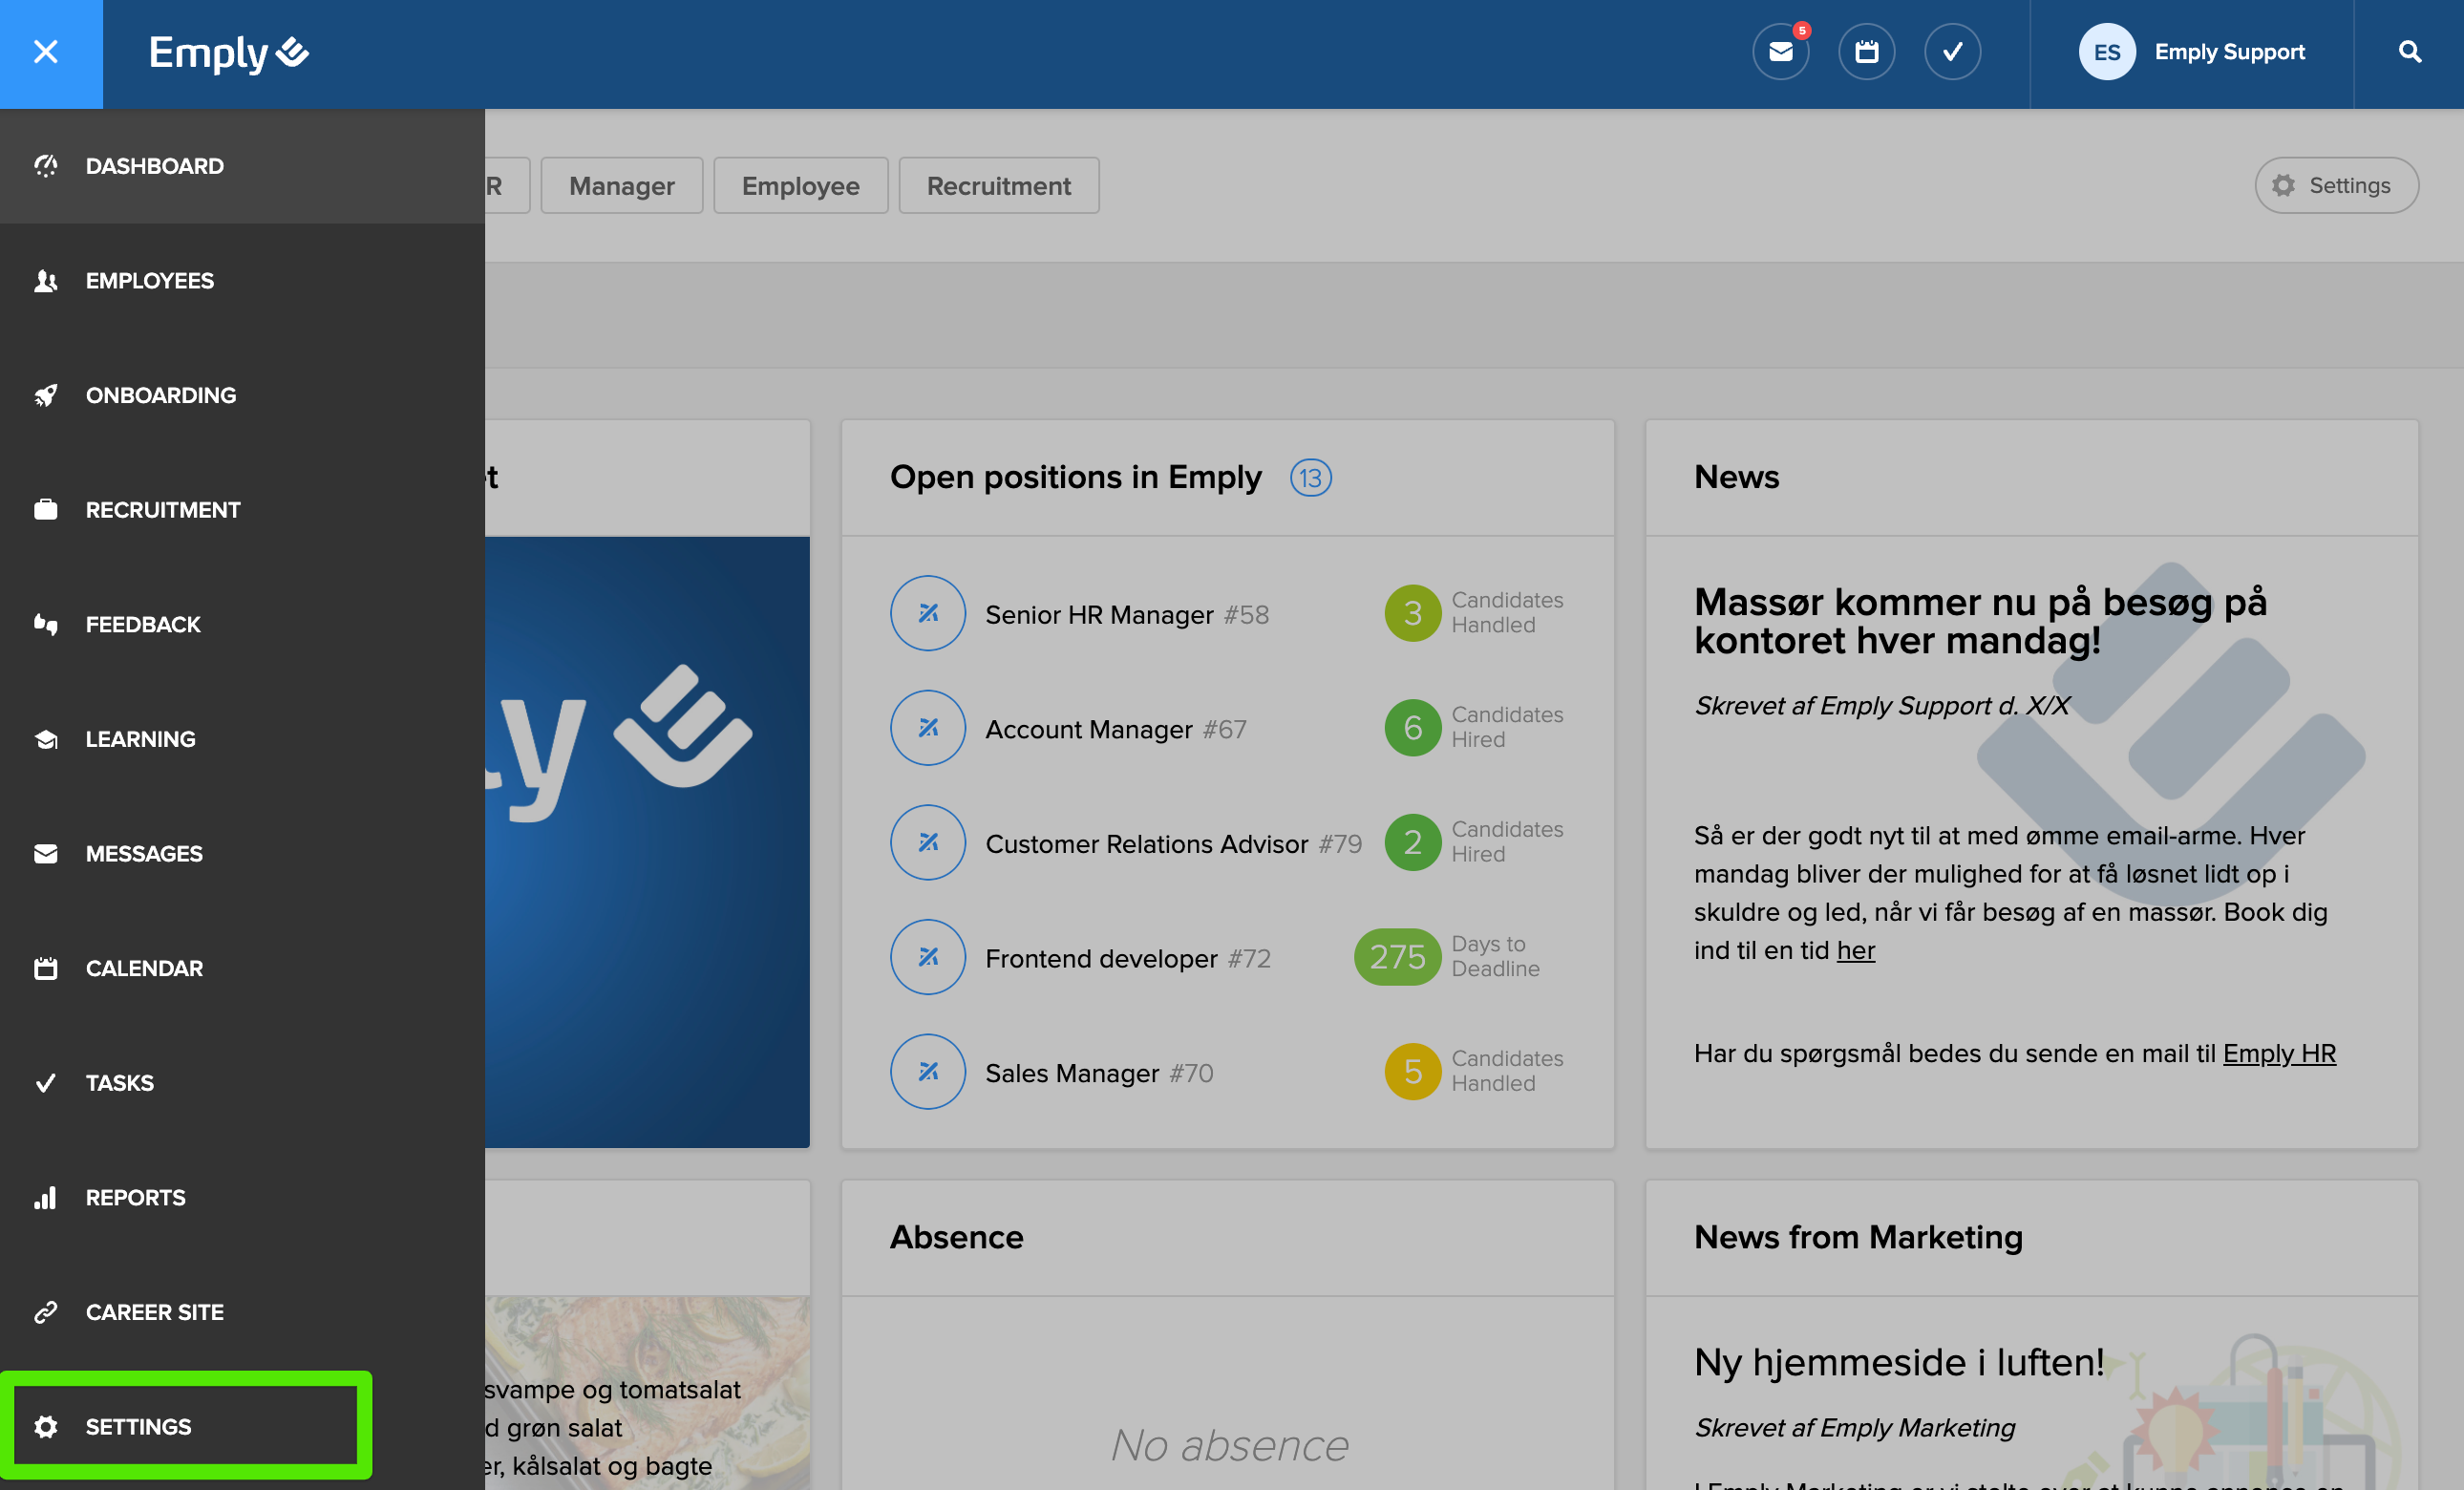
Task: Go to Onboarding in the sidebar menu
Action: point(161,395)
